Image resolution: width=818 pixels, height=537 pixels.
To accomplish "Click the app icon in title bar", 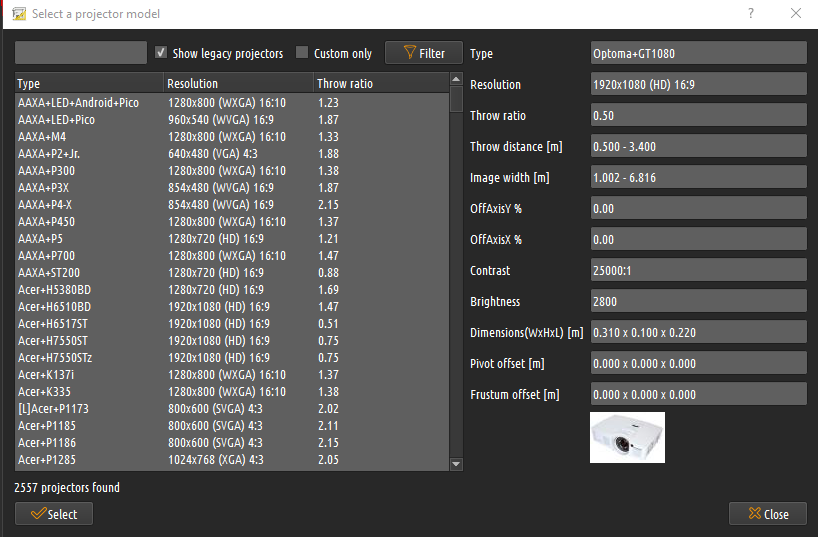I will pyautogui.click(x=17, y=14).
